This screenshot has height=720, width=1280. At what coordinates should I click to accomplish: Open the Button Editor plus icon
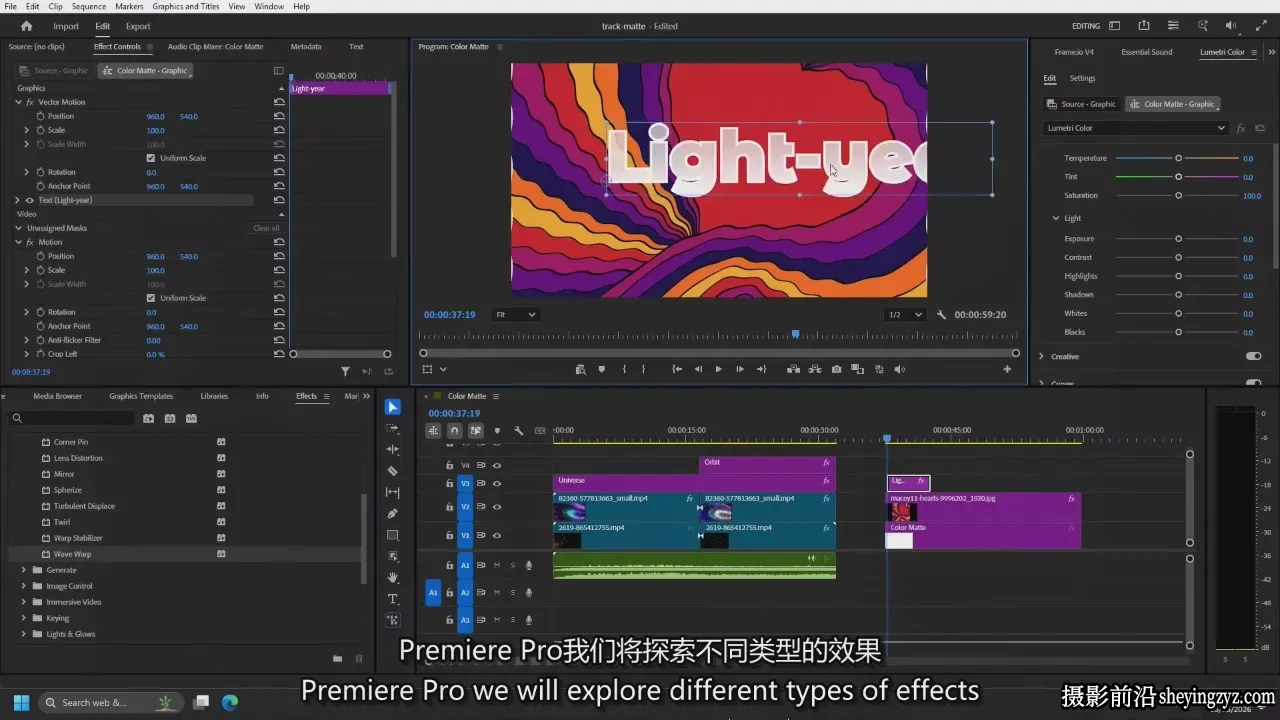(x=1007, y=369)
